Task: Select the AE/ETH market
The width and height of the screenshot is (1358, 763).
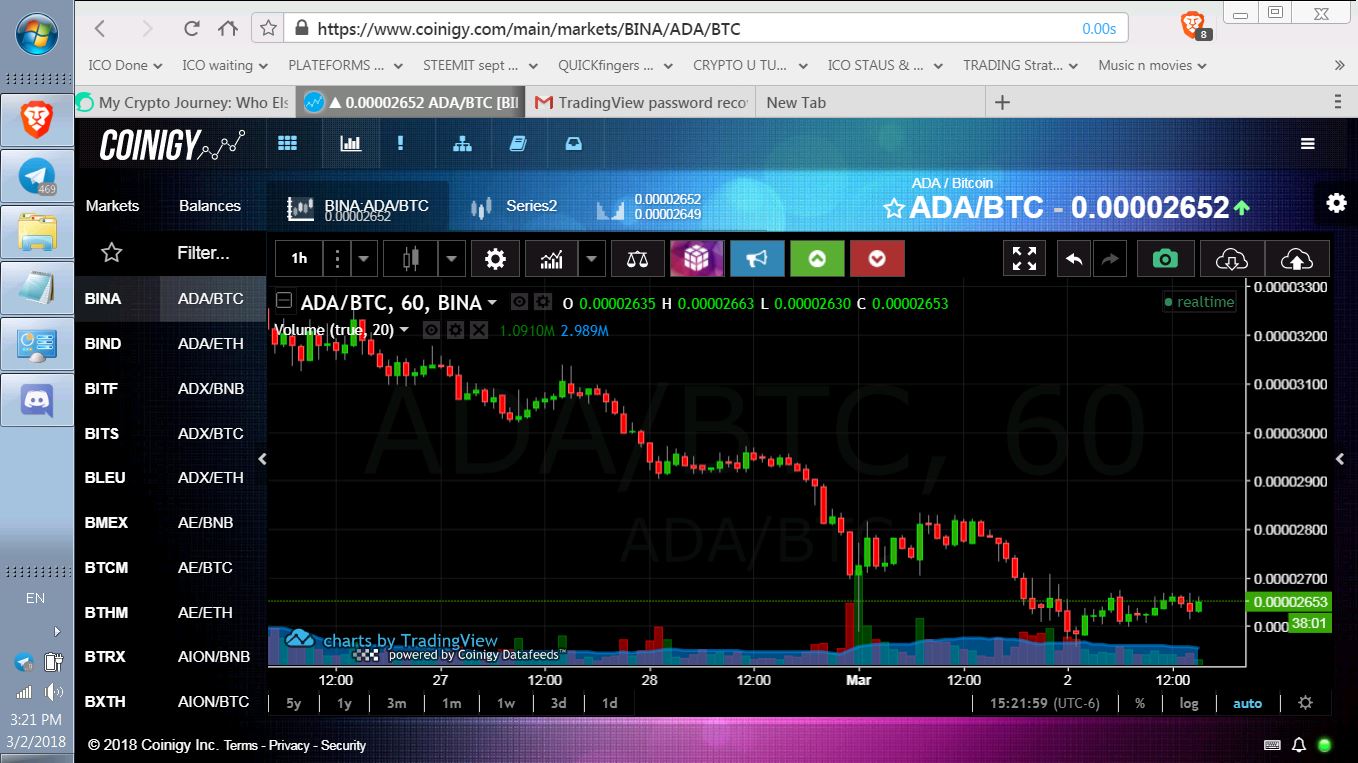Action: click(205, 612)
